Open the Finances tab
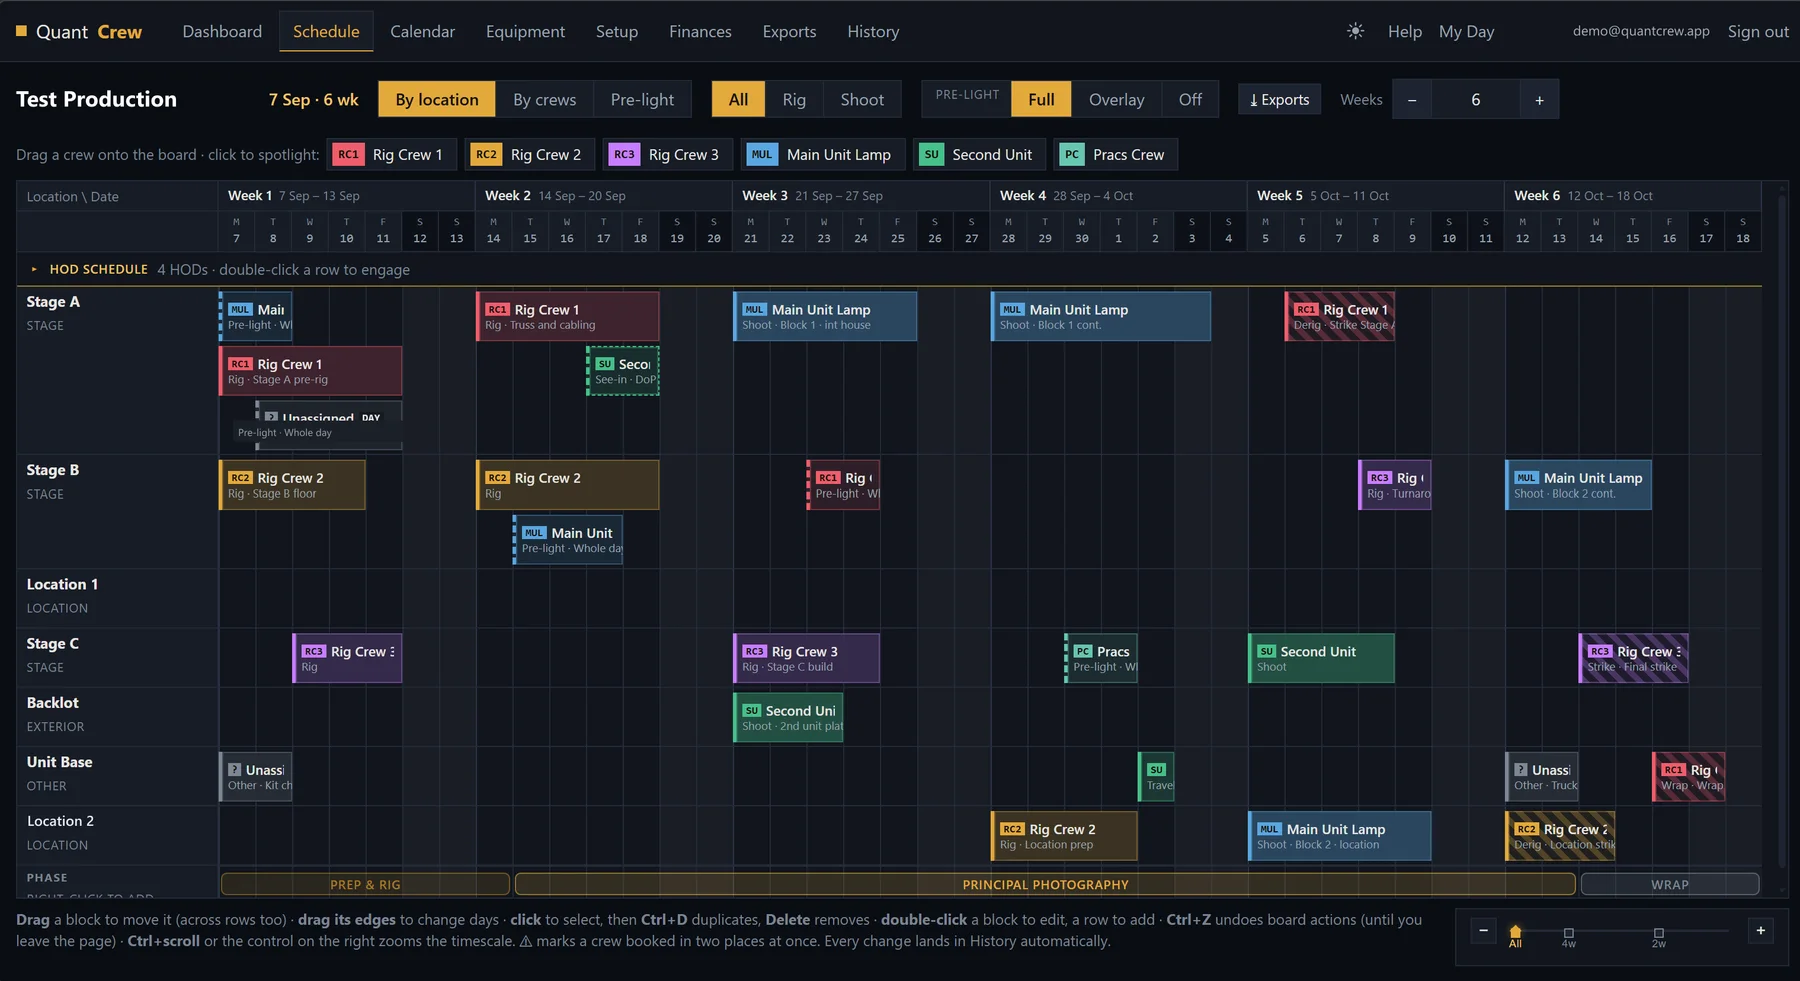Image resolution: width=1800 pixels, height=981 pixels. 700,31
